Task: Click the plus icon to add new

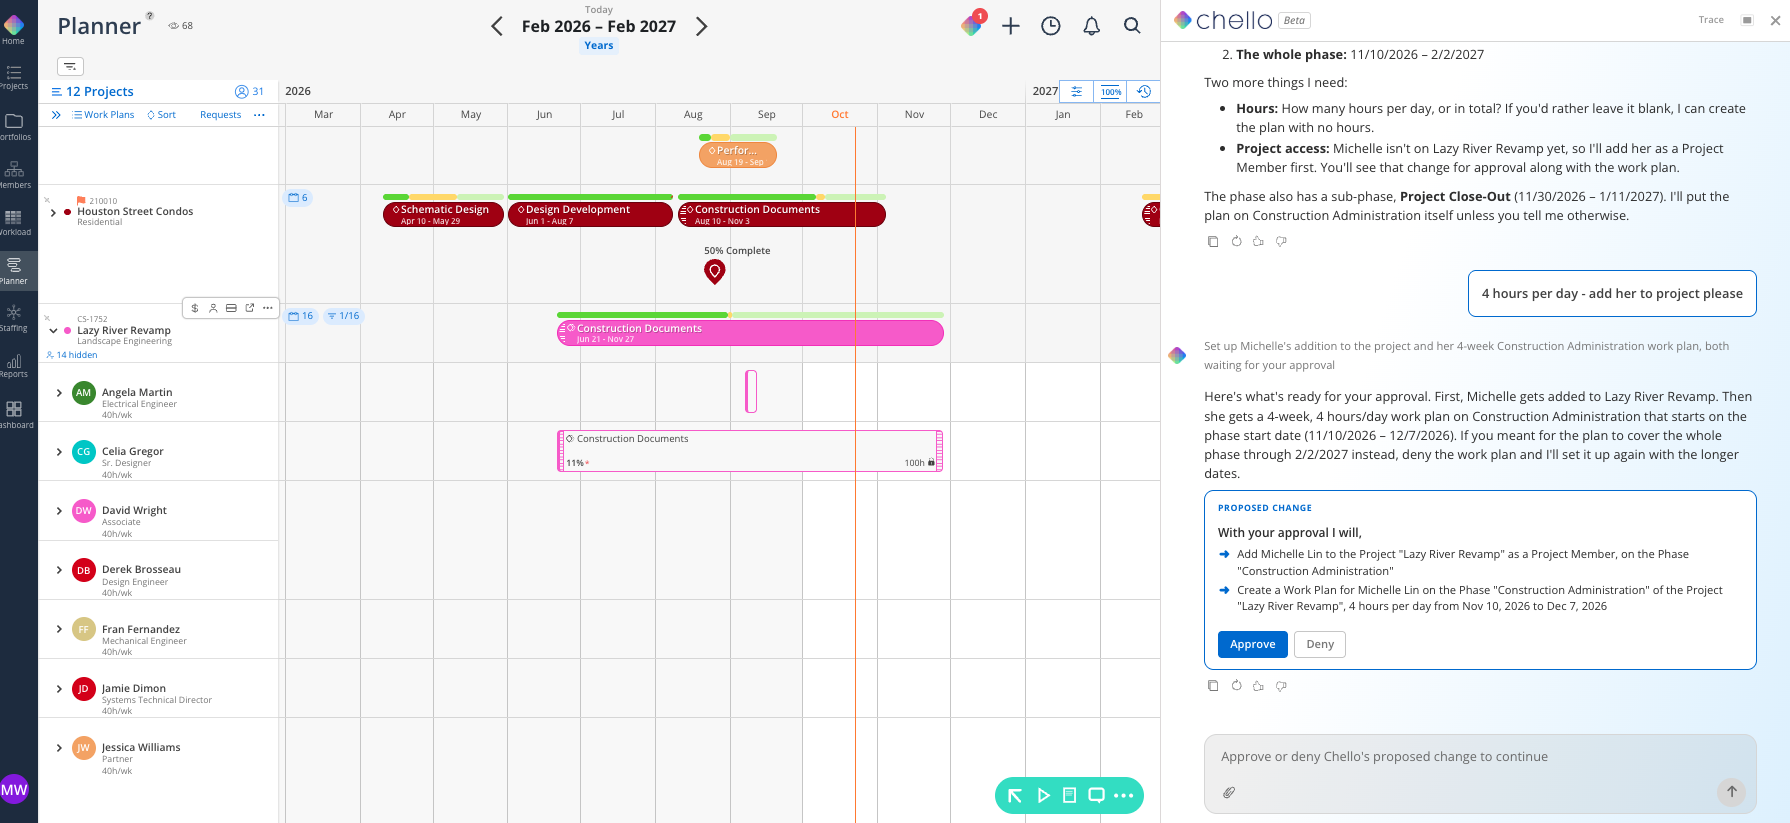Action: coord(1011,26)
